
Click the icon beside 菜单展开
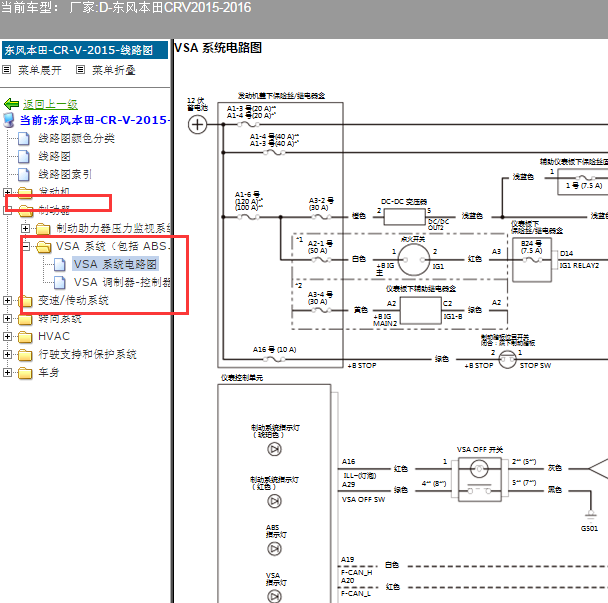[7, 70]
